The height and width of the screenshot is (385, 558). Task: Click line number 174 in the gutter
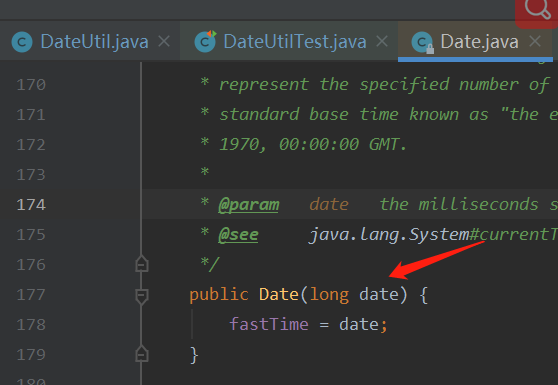31,205
